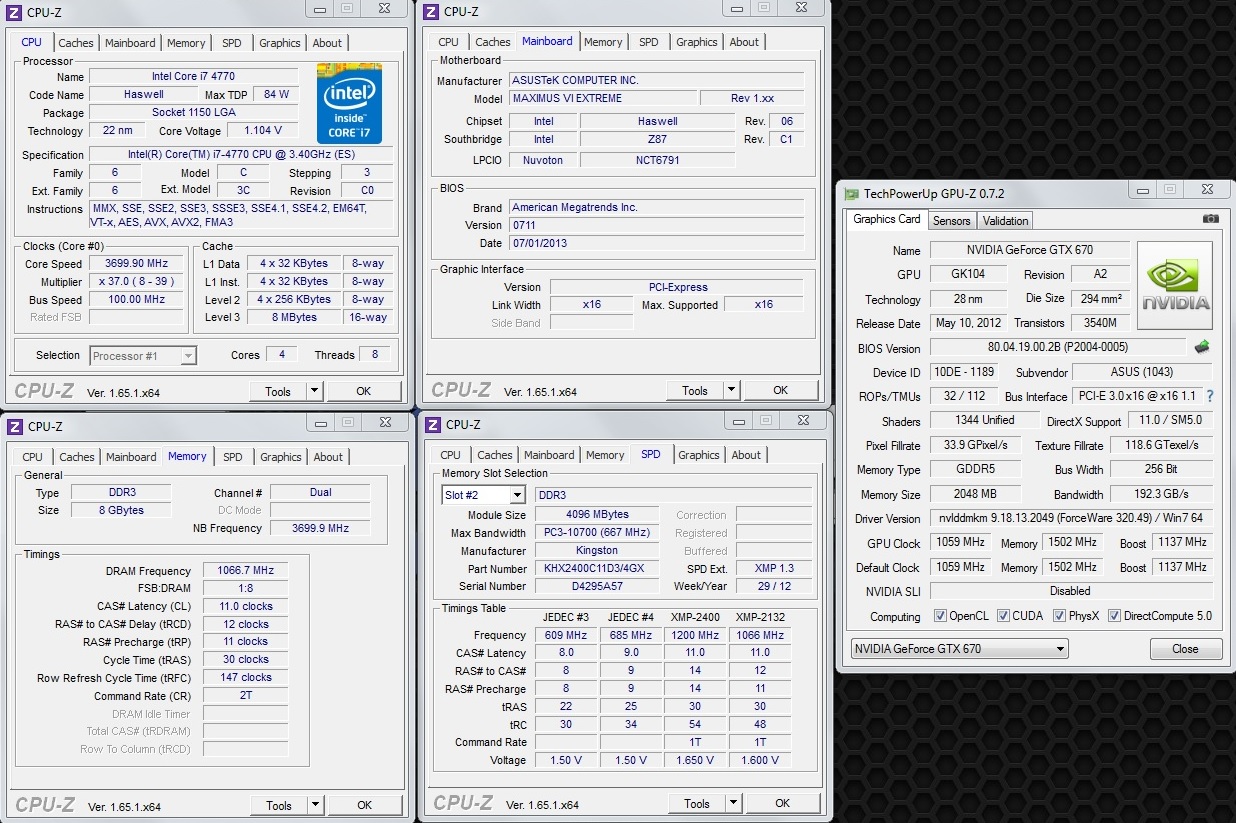Click the CPU-Z icon in SPD window
The height and width of the screenshot is (823, 1236).
(433, 425)
